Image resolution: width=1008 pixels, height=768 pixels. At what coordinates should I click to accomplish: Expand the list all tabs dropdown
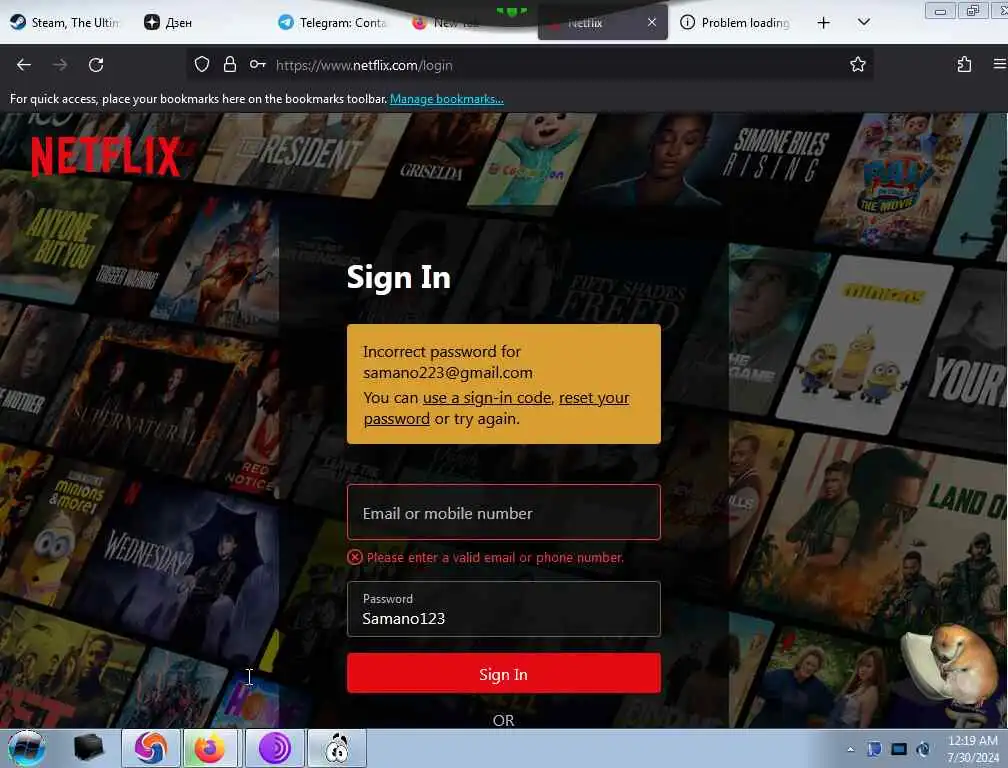click(863, 22)
